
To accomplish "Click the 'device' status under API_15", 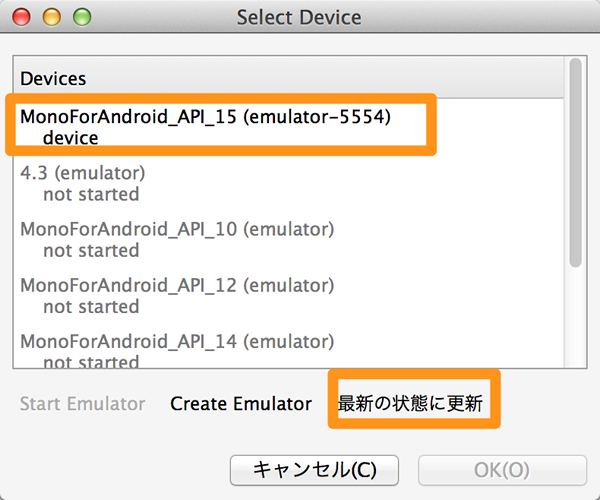I will tap(70, 138).
